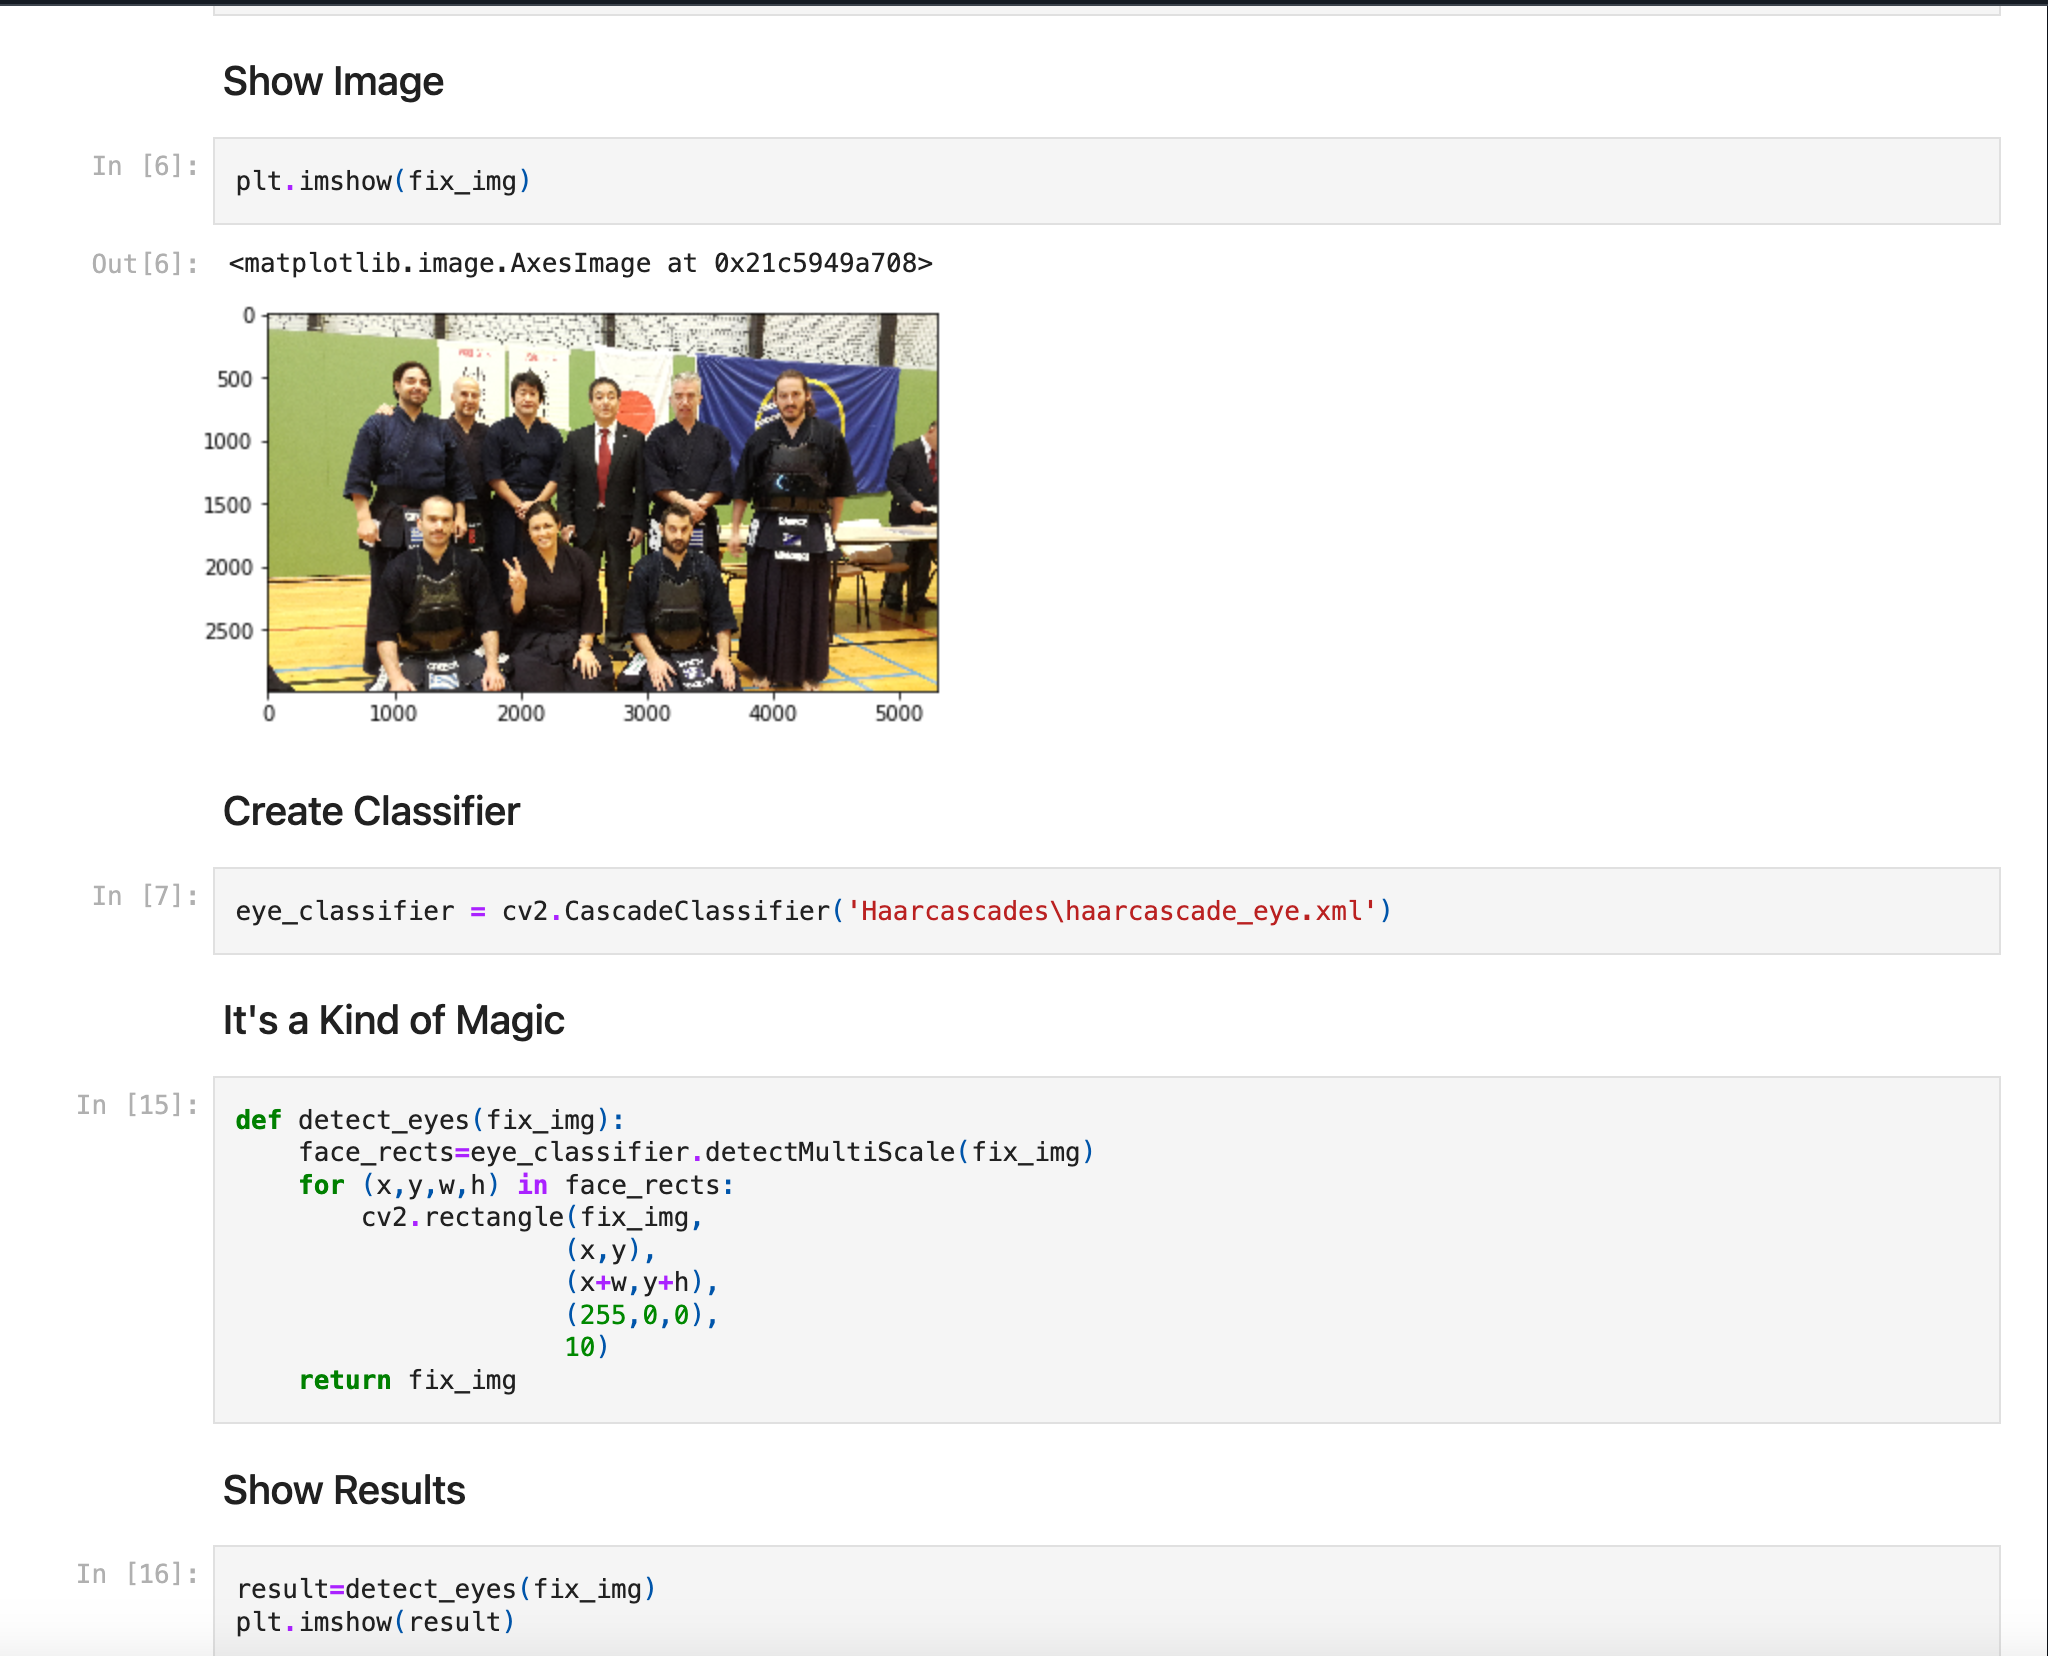
Task: Select the Show Image heading
Action: pyautogui.click(x=333, y=82)
